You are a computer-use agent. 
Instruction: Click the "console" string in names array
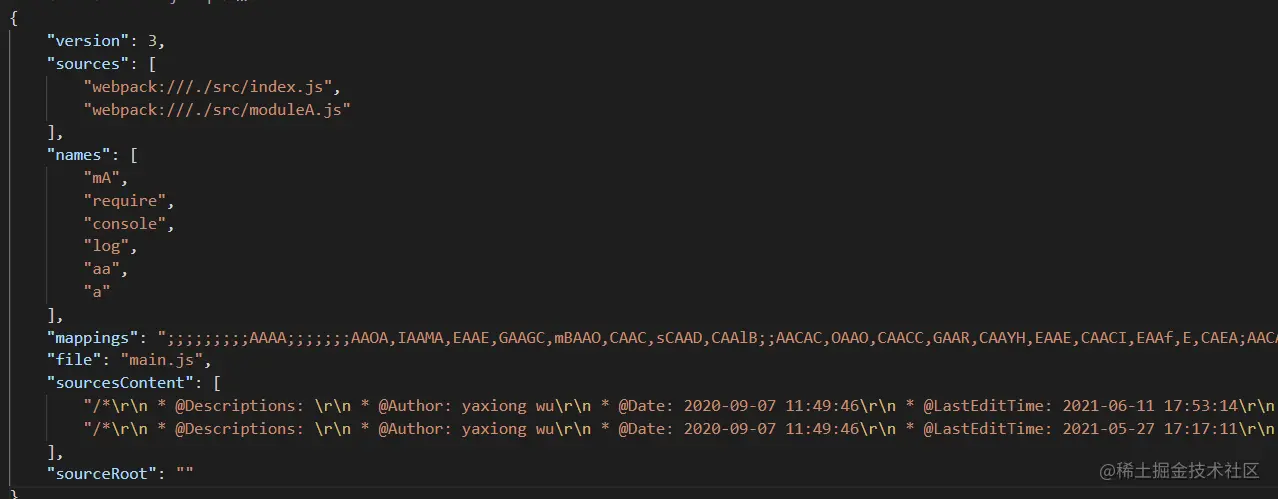point(129,224)
